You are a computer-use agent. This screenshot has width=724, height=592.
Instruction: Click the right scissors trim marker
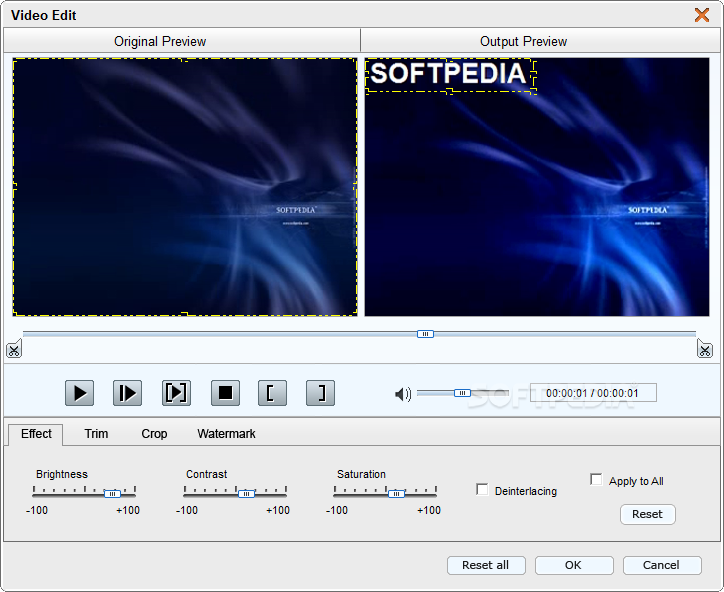pyautogui.click(x=705, y=349)
